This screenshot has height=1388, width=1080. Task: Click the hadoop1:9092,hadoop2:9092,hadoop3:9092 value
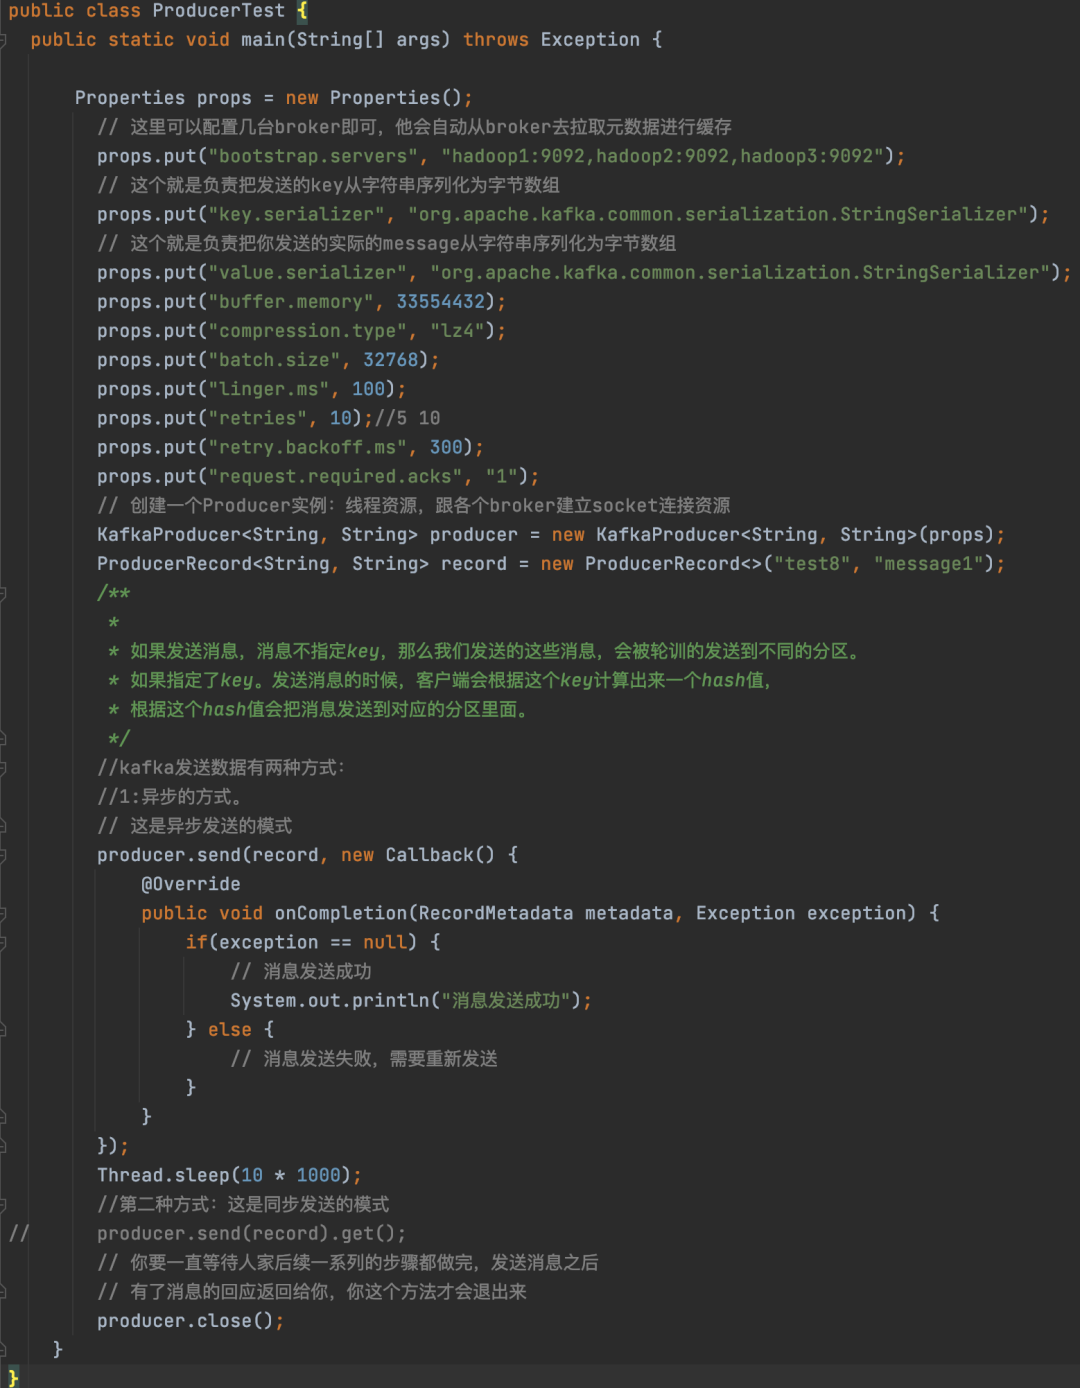662,156
